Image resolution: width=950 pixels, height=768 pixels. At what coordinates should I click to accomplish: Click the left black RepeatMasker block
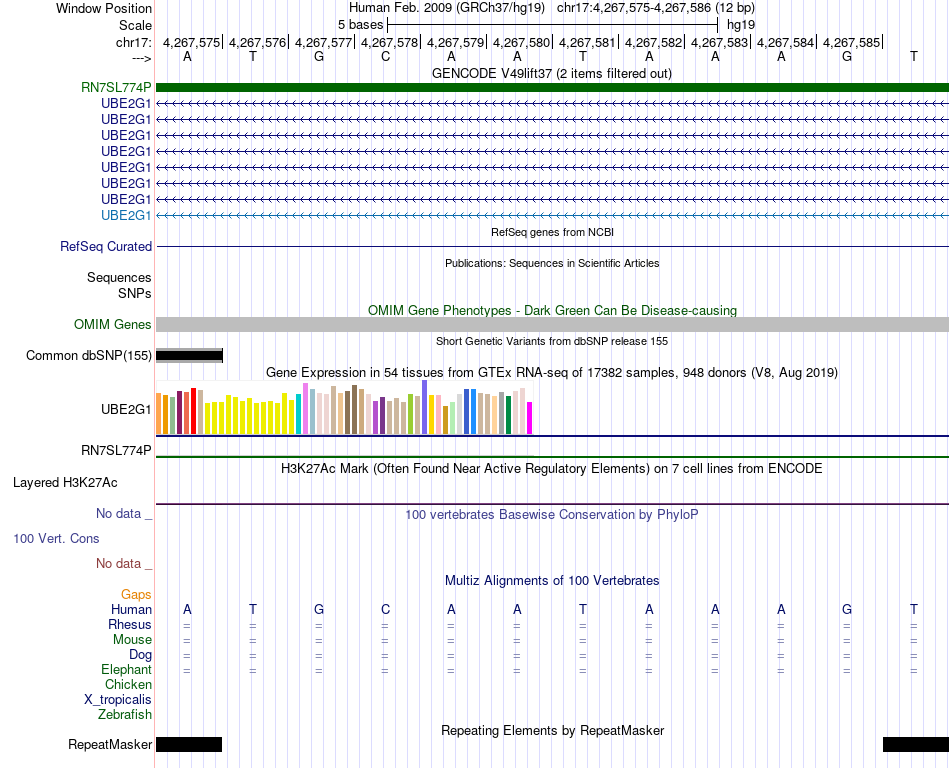189,744
